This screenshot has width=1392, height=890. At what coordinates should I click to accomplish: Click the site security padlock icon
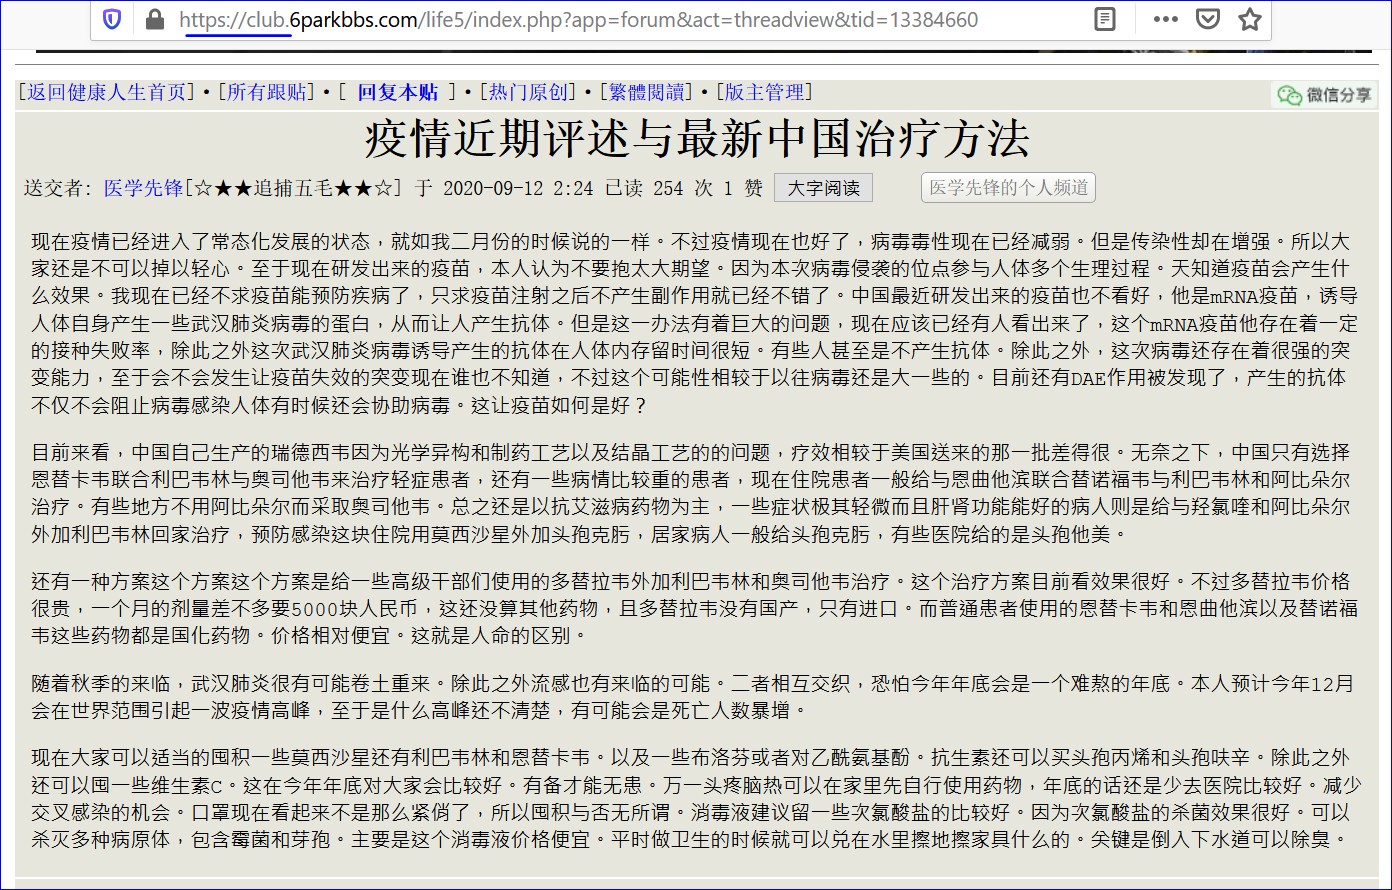pos(154,19)
